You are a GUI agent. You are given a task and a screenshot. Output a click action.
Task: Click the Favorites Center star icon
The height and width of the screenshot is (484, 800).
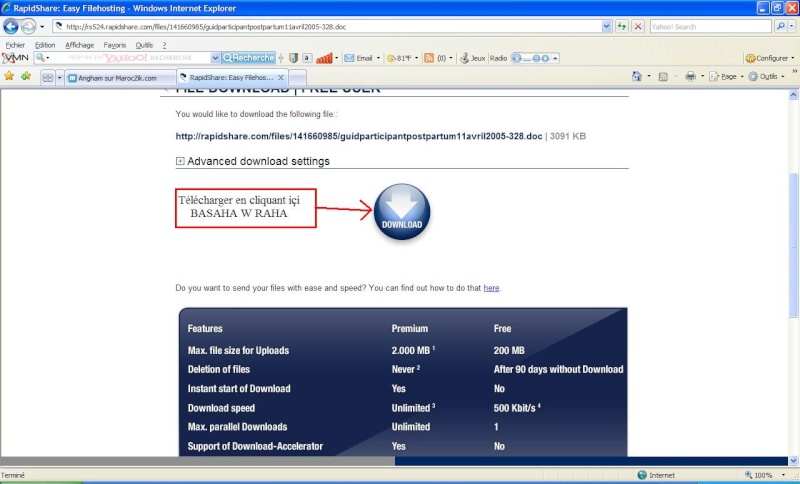click(x=9, y=76)
